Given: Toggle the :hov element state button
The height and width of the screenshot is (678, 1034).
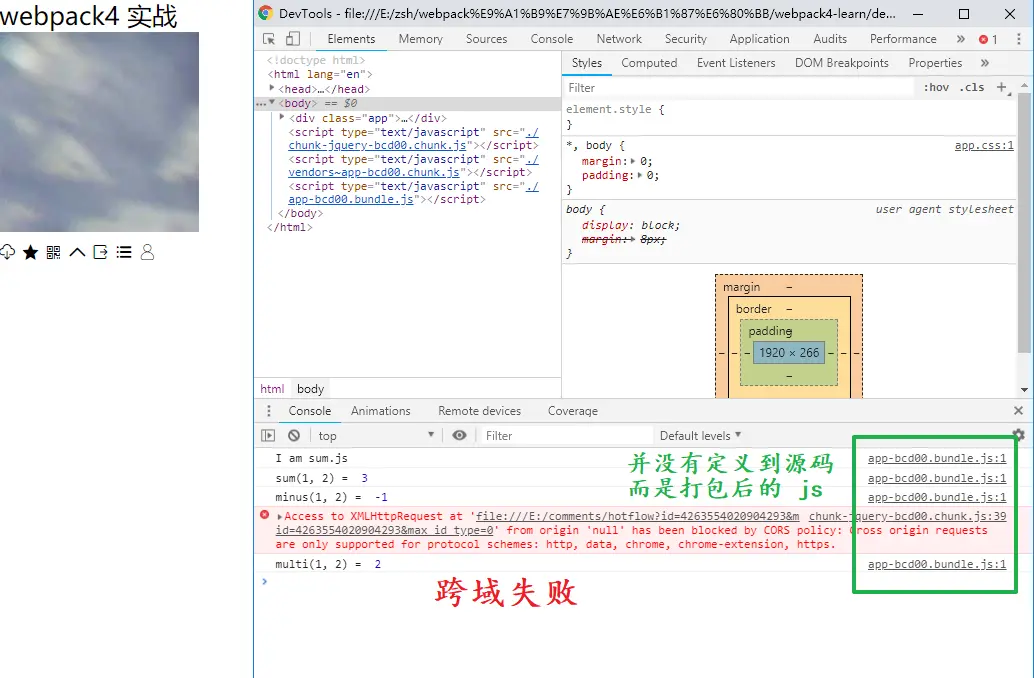Looking at the screenshot, I should (936, 87).
